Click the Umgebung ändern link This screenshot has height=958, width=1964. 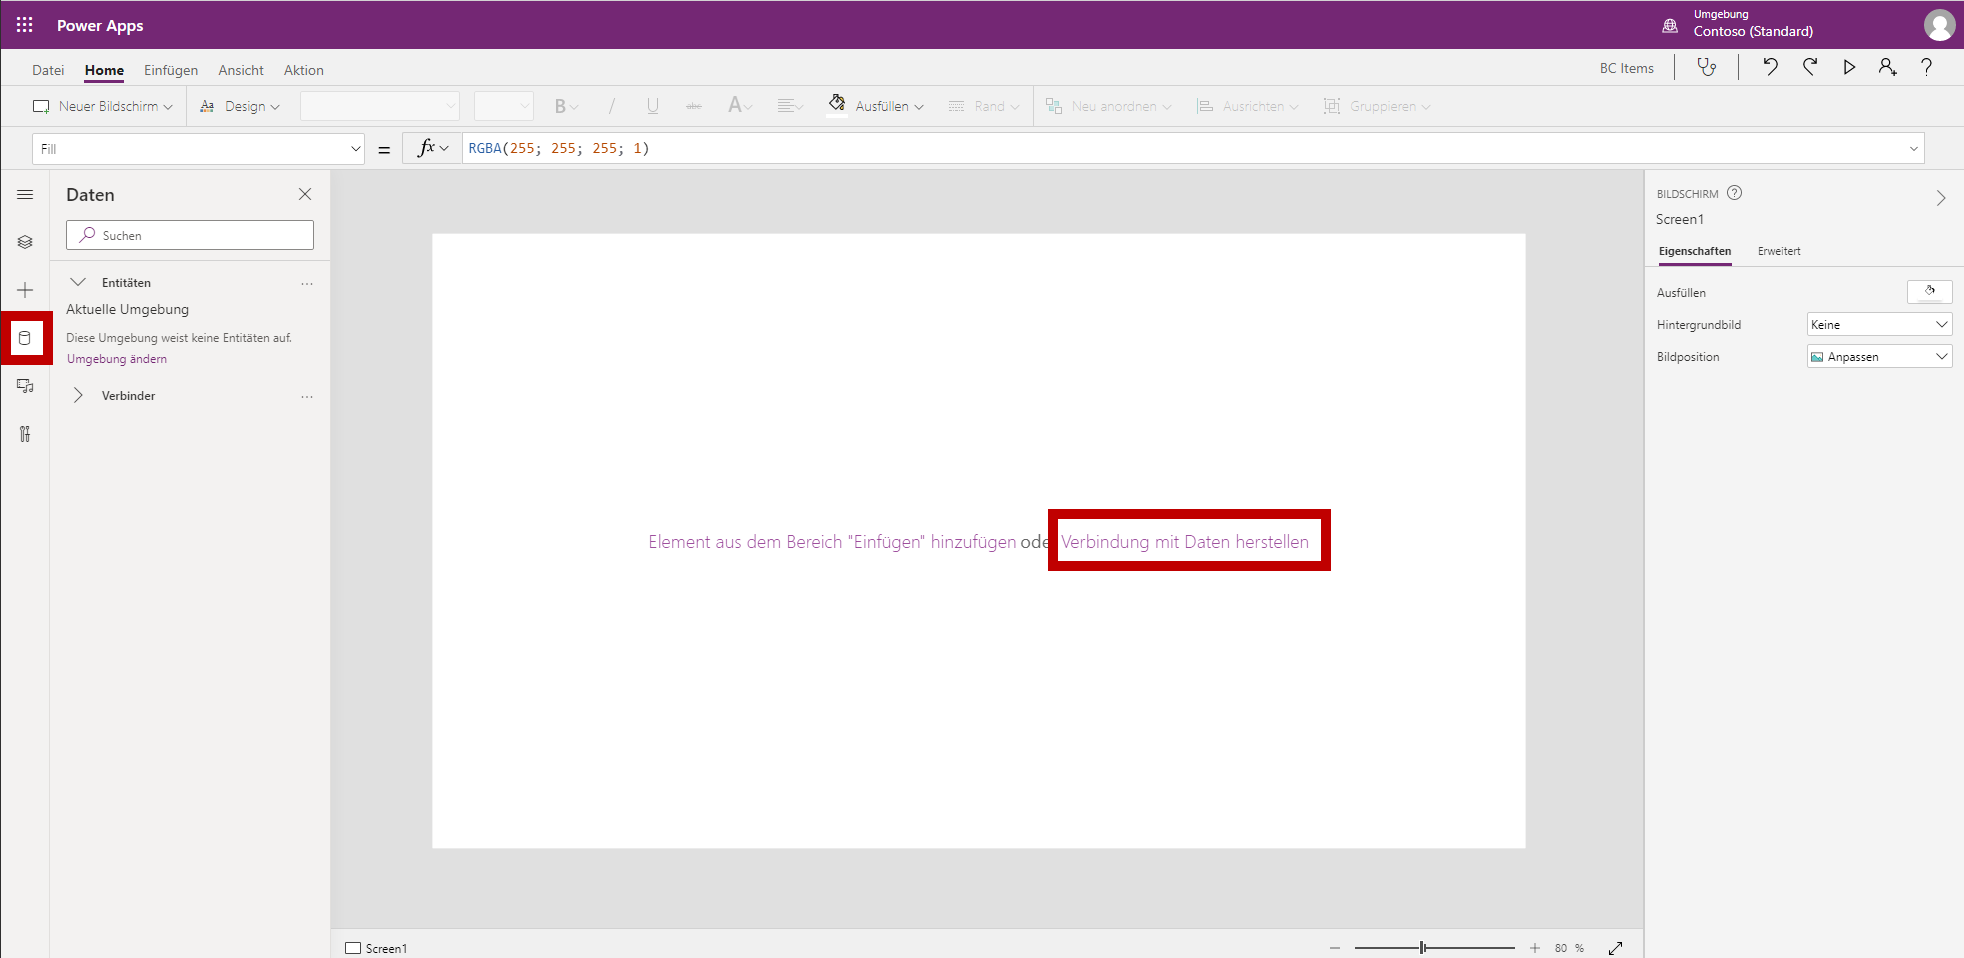(x=117, y=359)
